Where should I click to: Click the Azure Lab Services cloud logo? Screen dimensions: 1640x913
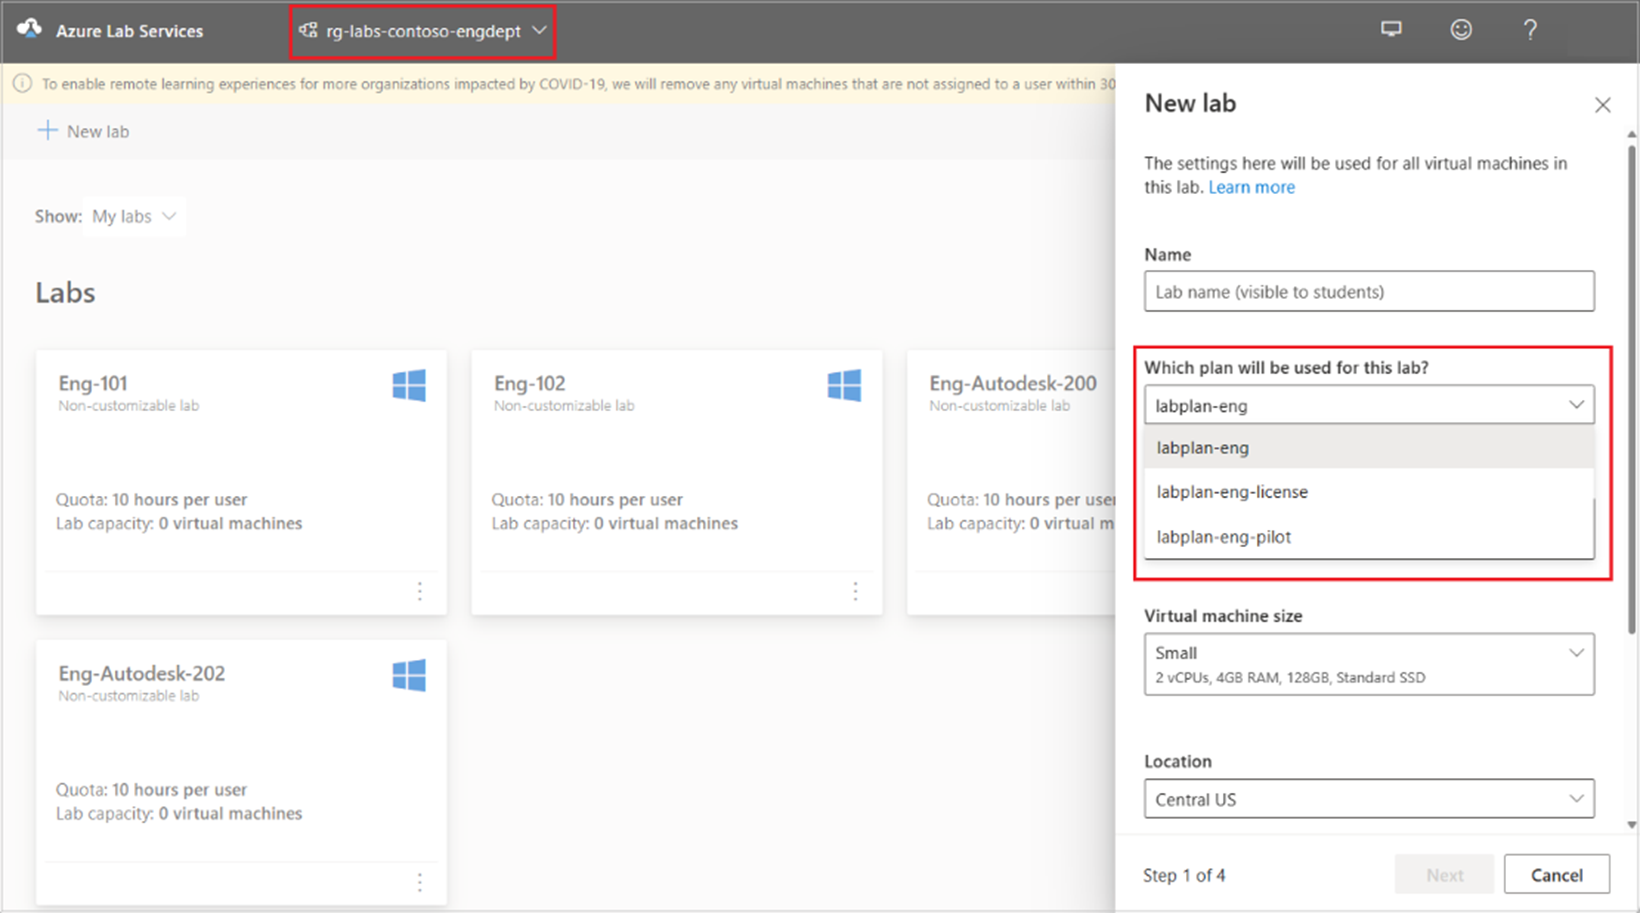coord(29,30)
